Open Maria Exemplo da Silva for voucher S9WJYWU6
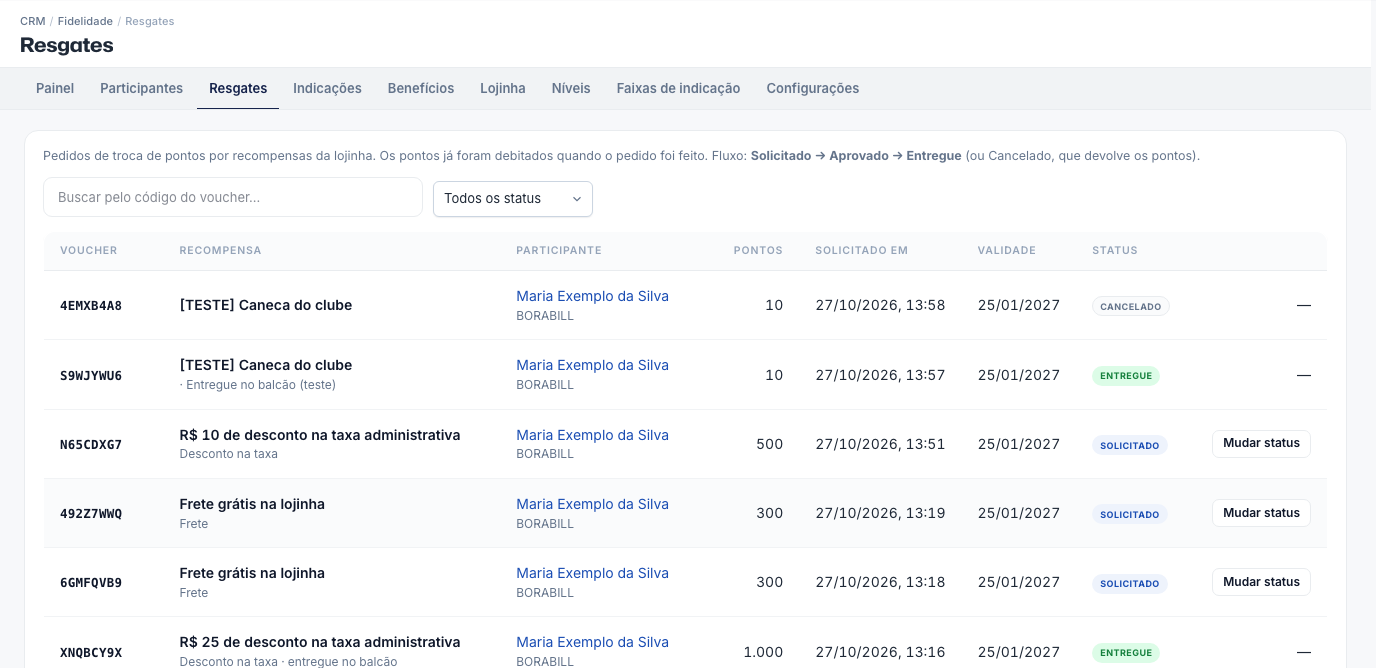 [x=592, y=365]
